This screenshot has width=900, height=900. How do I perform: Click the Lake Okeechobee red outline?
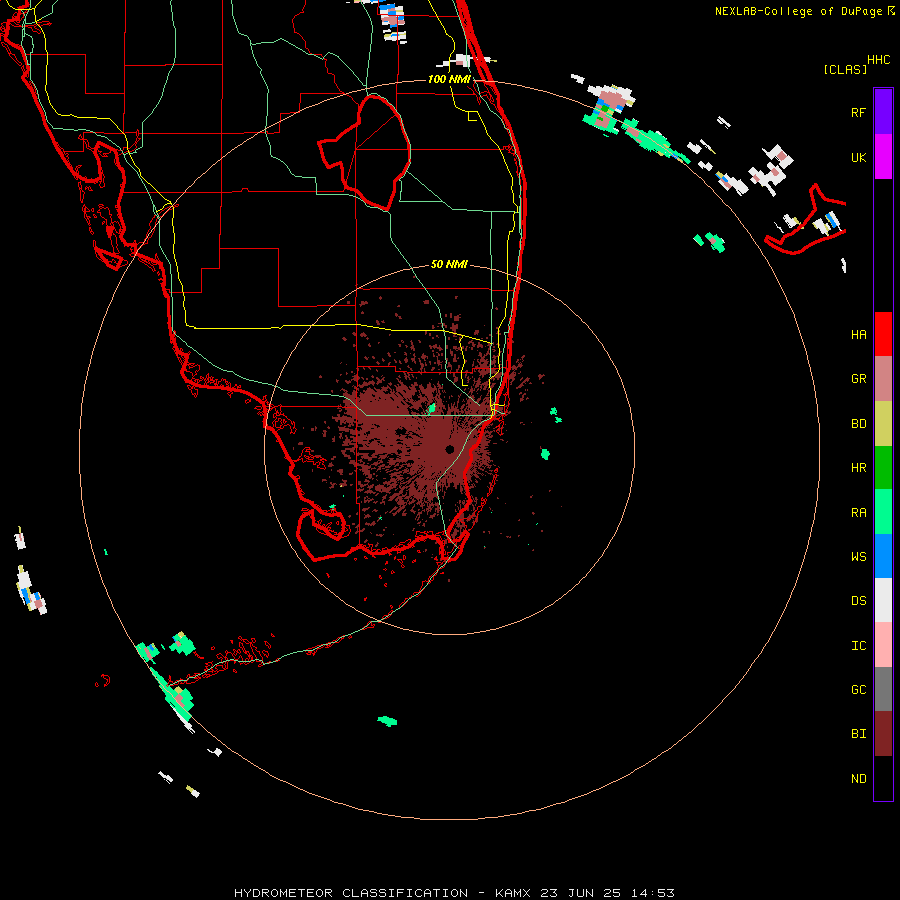[365, 152]
